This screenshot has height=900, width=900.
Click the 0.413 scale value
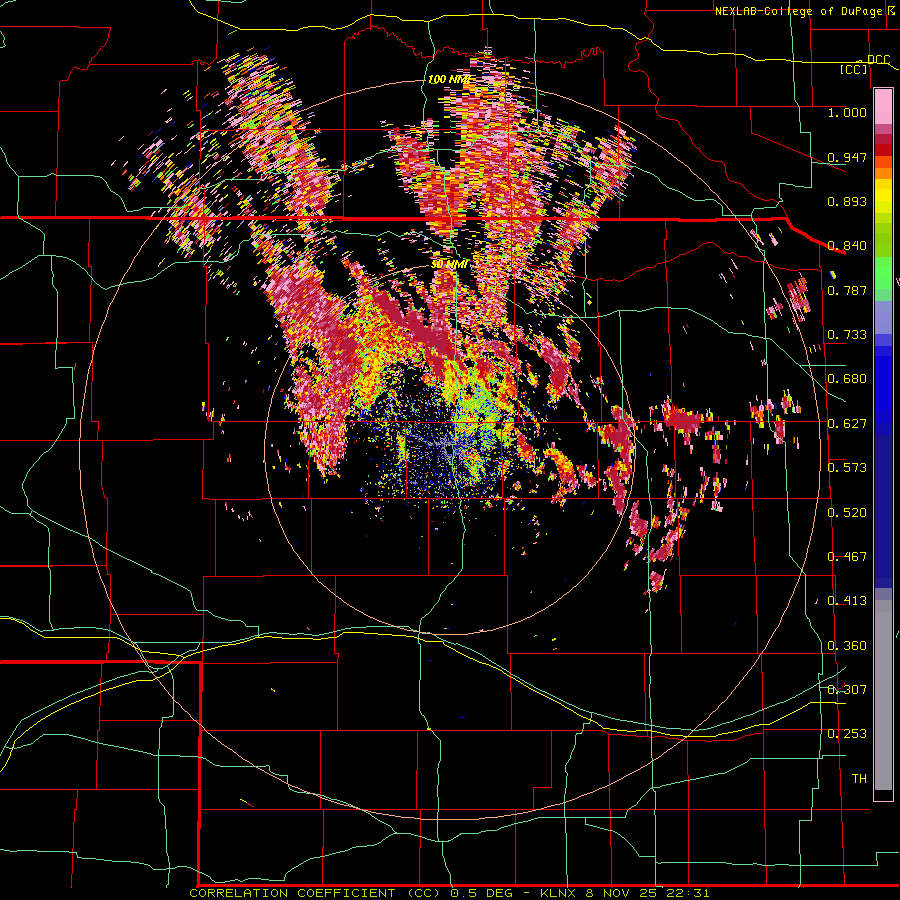click(847, 601)
